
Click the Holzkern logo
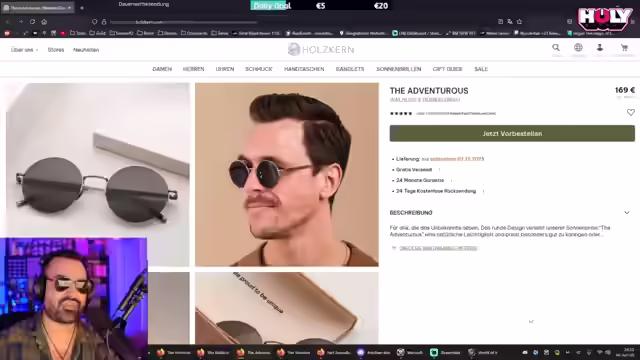coord(320,49)
